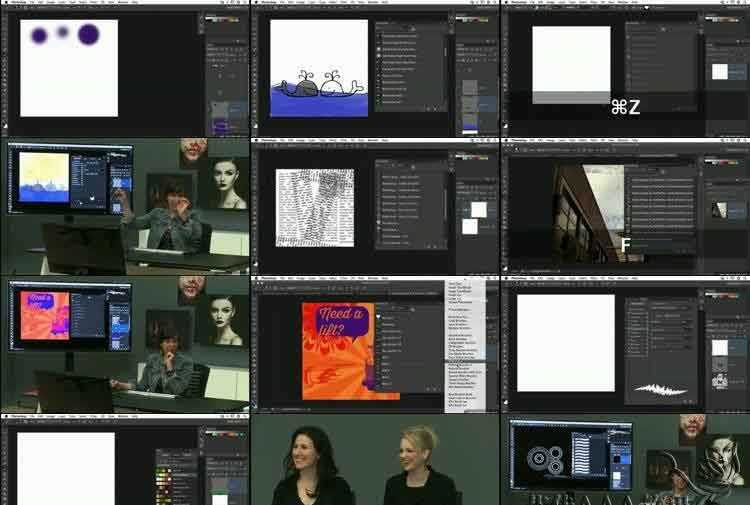
Task: Select the blue water layer thumbnail in whale frame
Action: (469, 124)
